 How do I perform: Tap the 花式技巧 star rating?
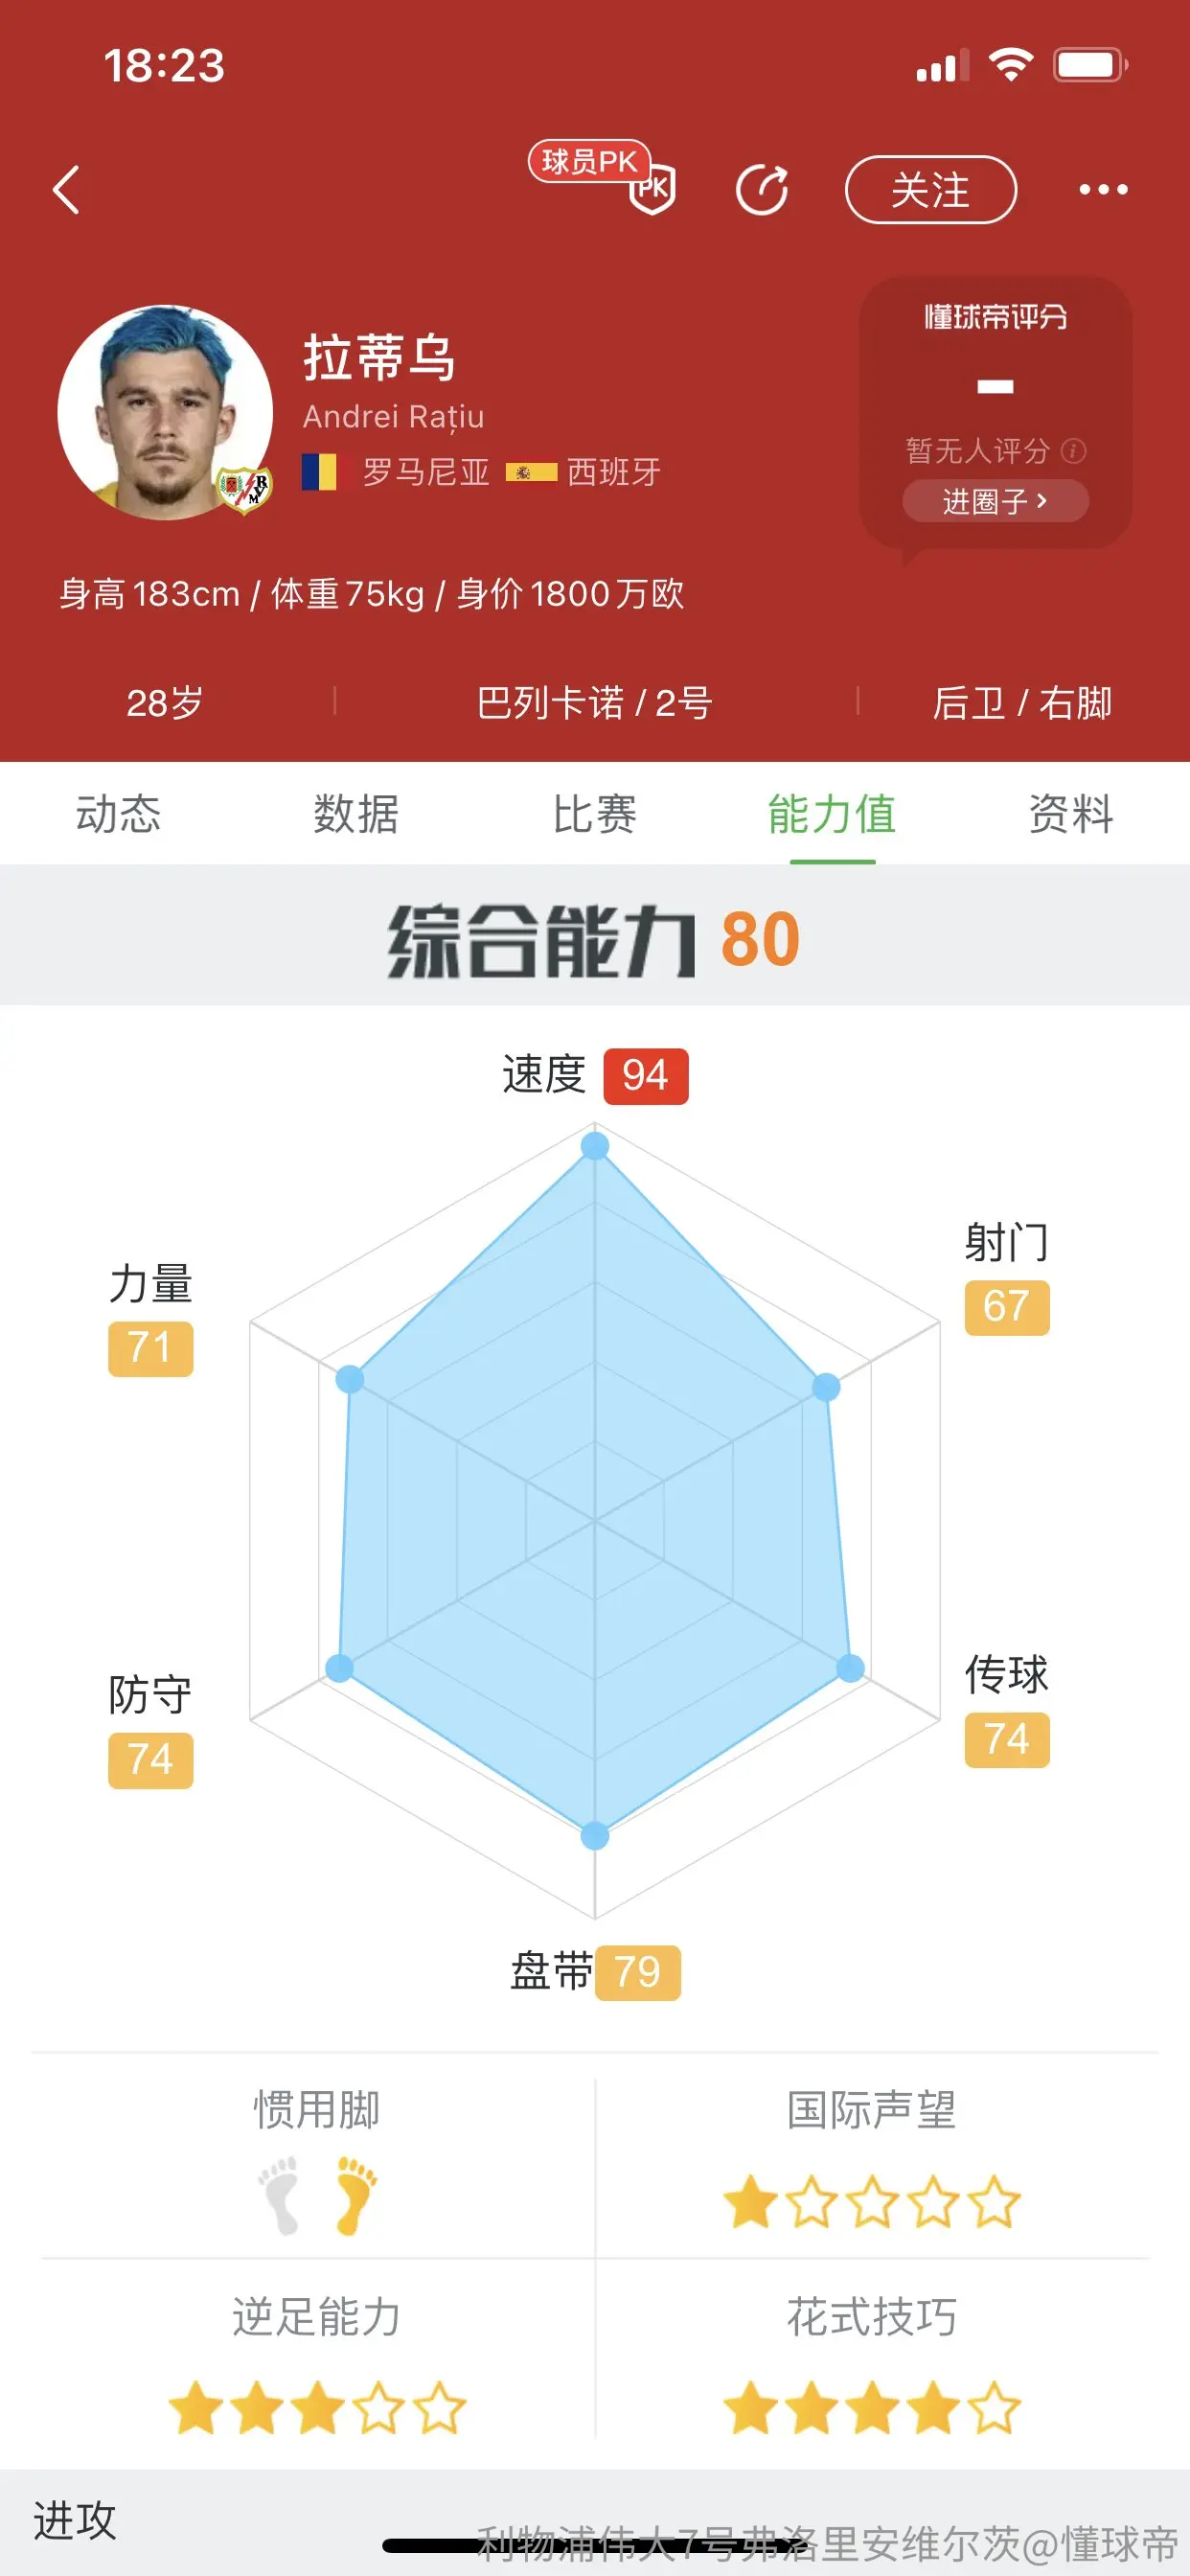pos(871,2408)
